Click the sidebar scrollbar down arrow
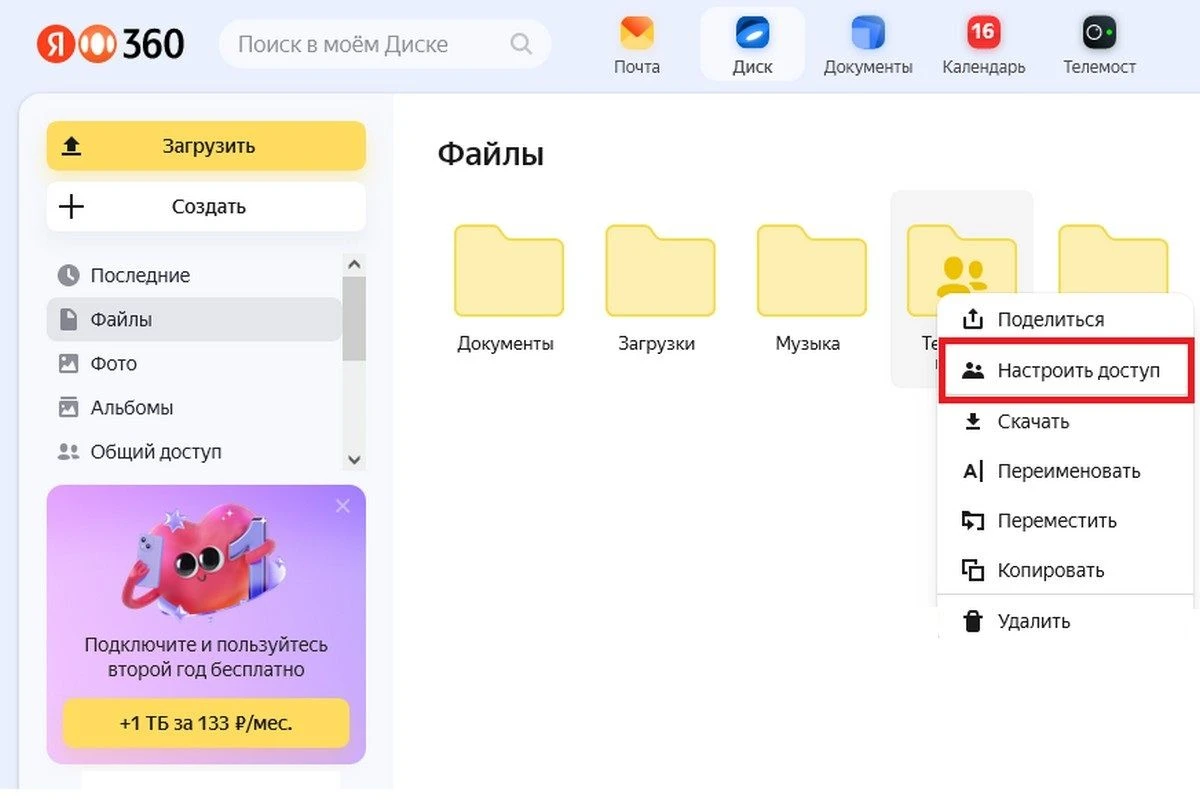Screen dimensions: 1200x800 coord(354,459)
